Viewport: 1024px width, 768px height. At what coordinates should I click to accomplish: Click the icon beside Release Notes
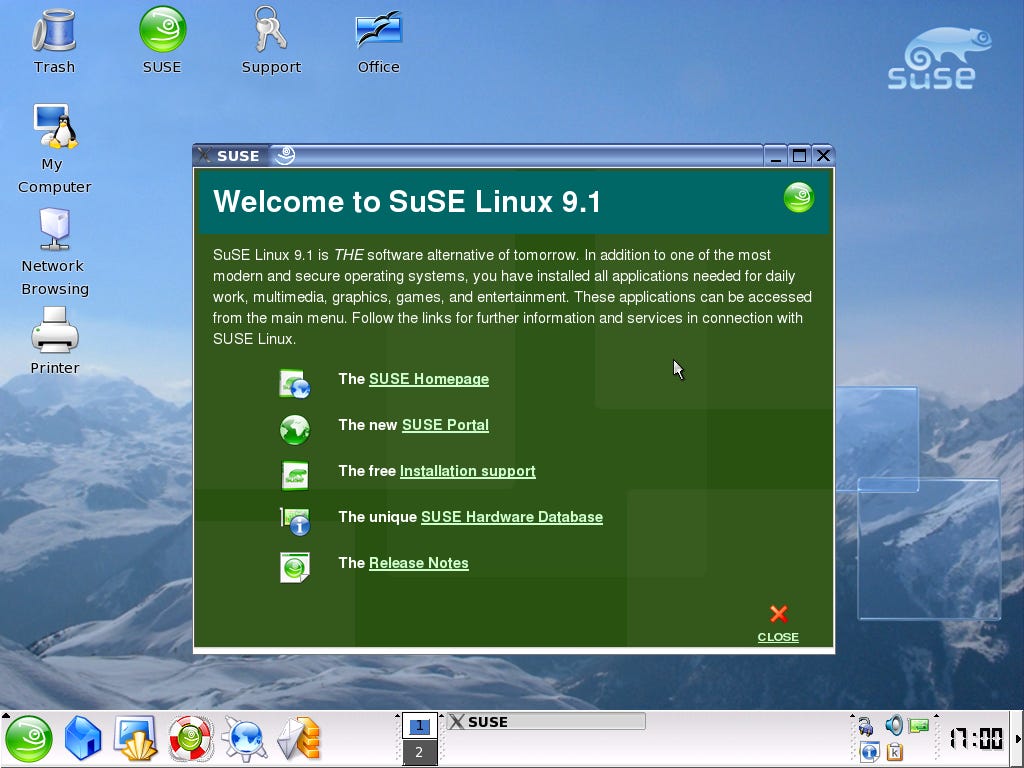tap(295, 567)
